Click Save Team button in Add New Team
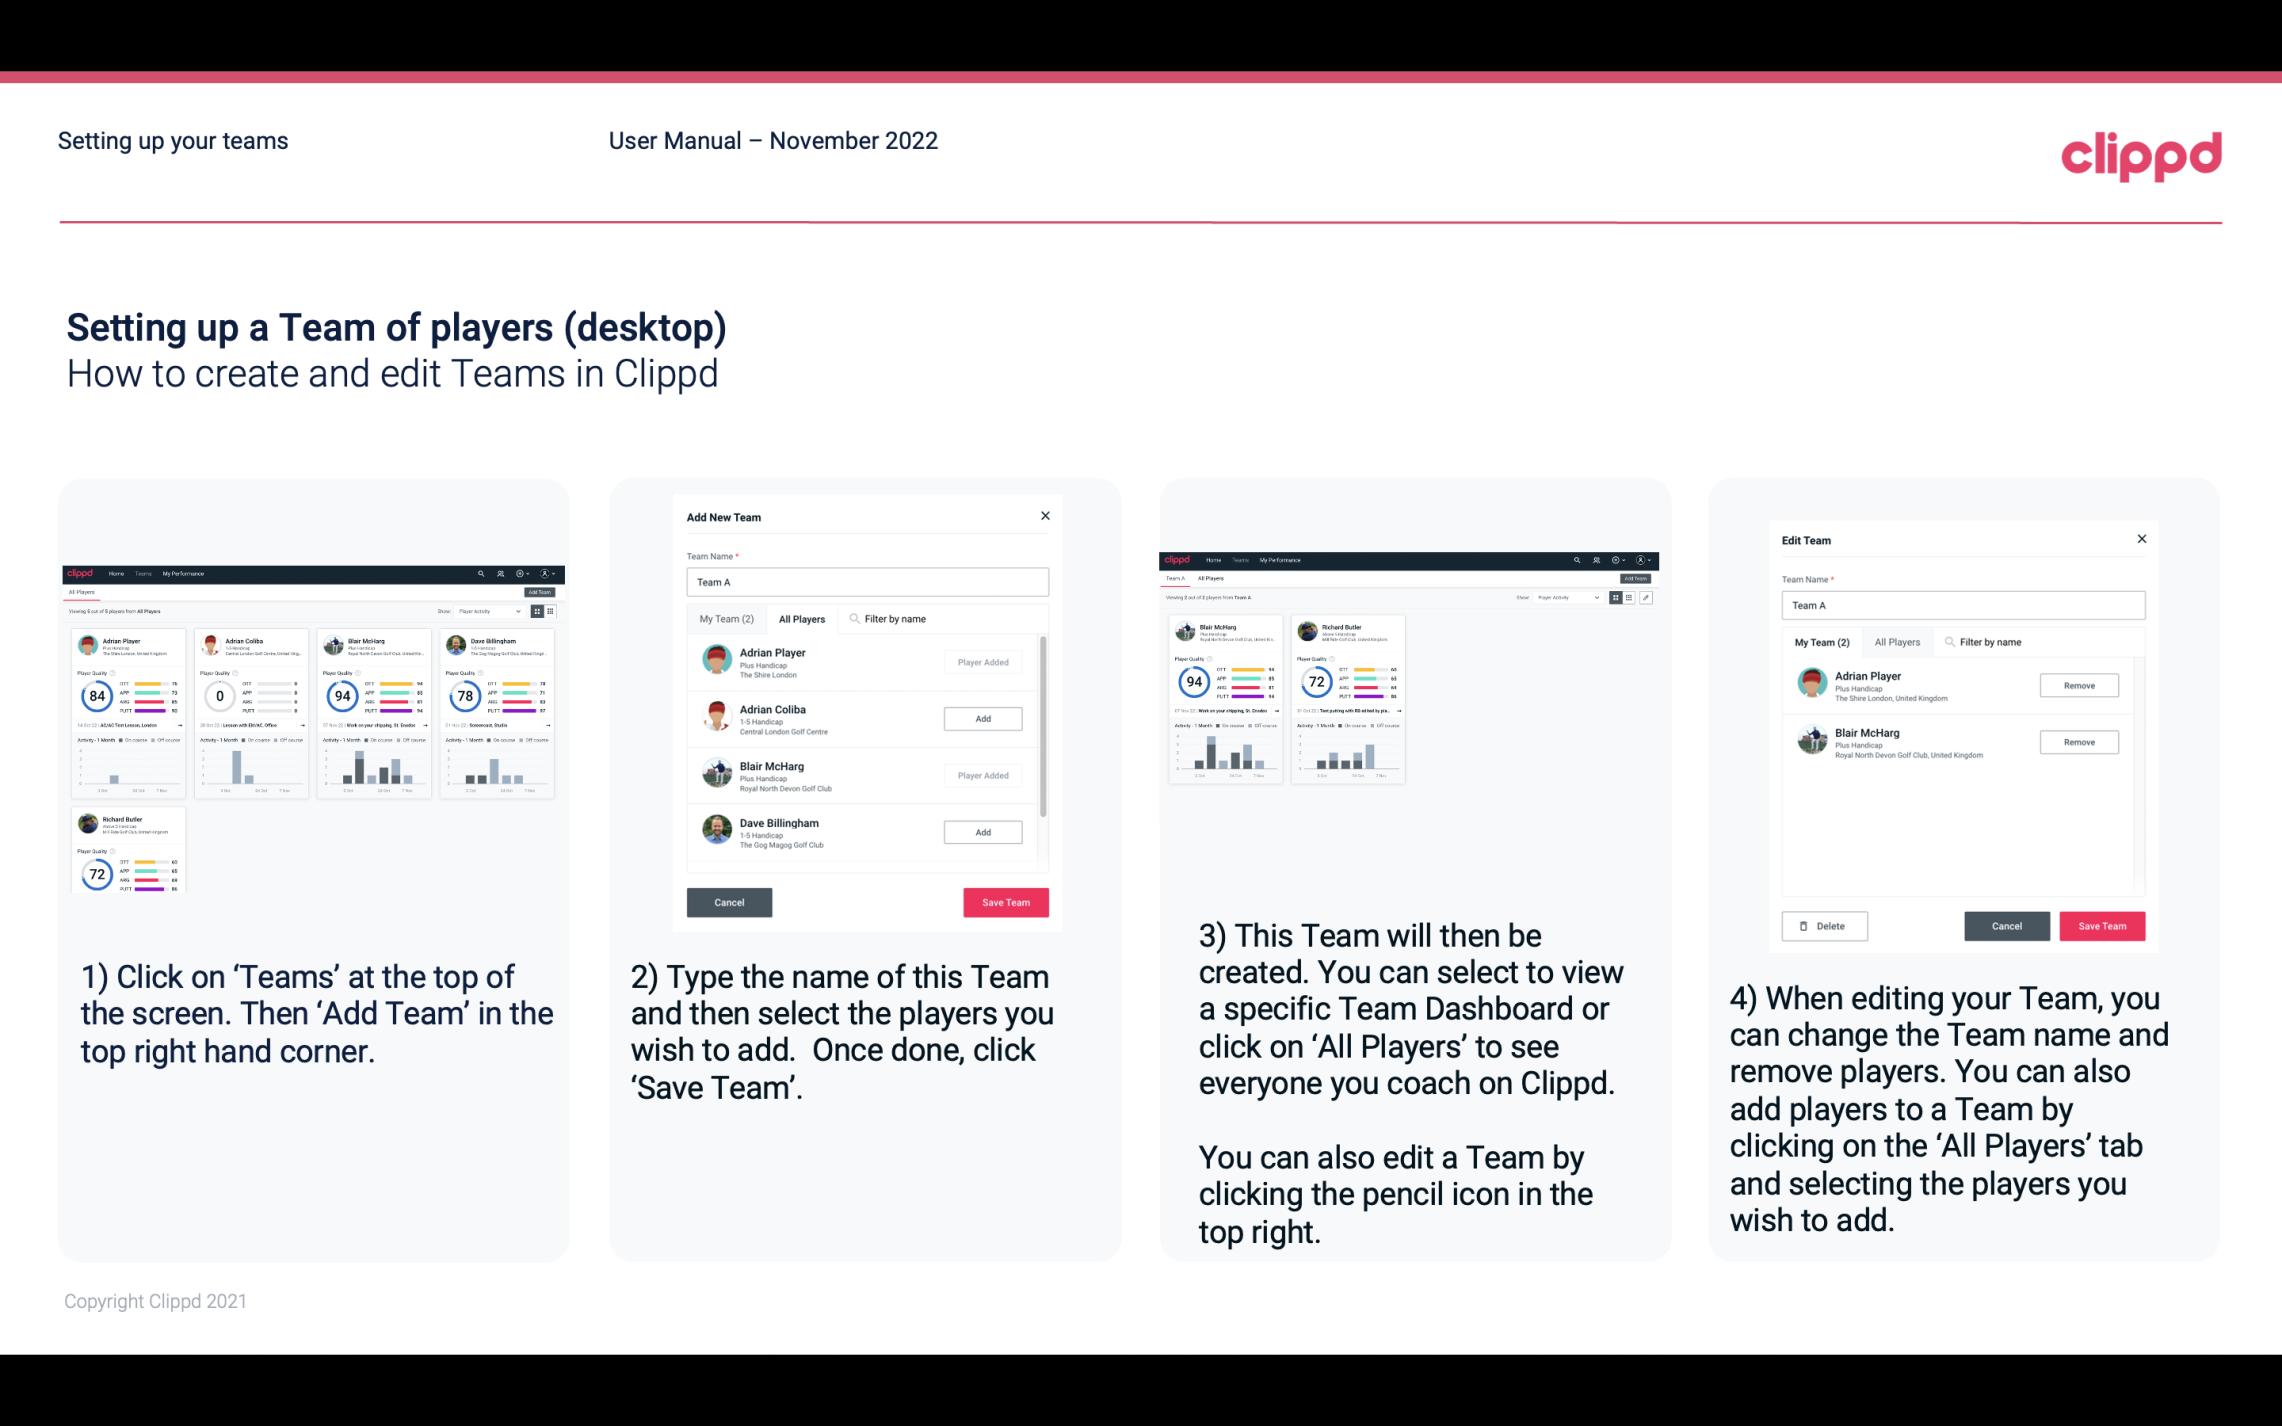 [1004, 900]
